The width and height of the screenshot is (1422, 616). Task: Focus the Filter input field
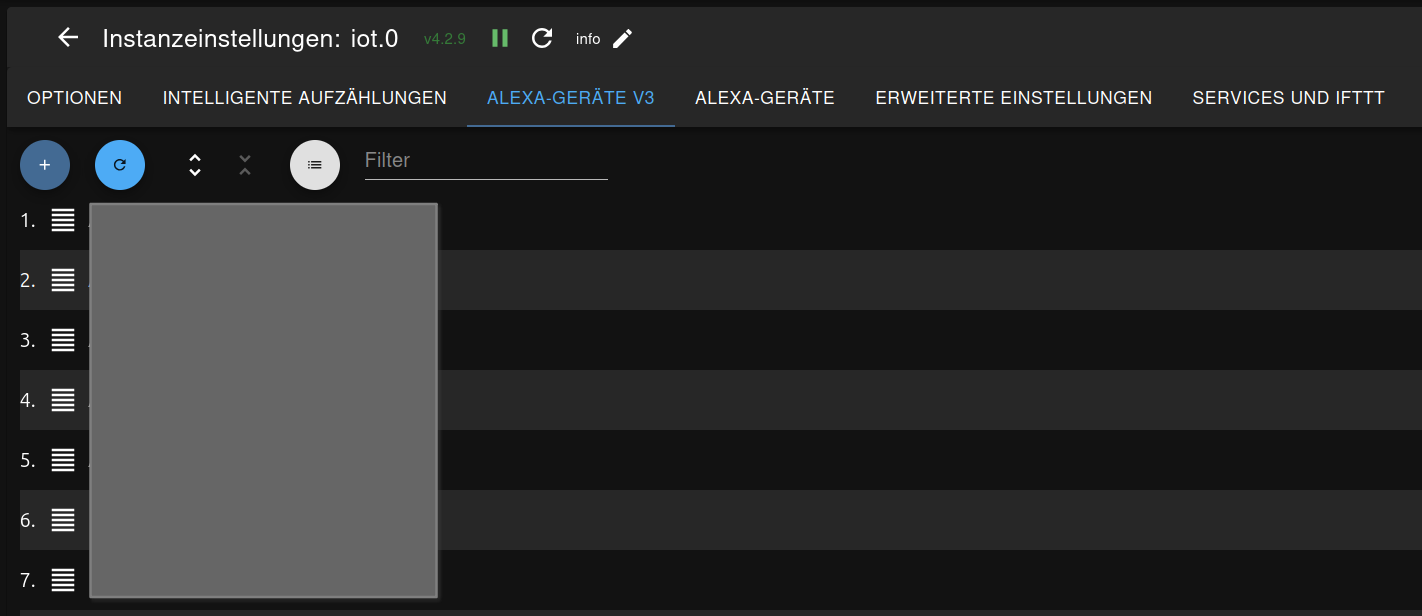tap(486, 161)
